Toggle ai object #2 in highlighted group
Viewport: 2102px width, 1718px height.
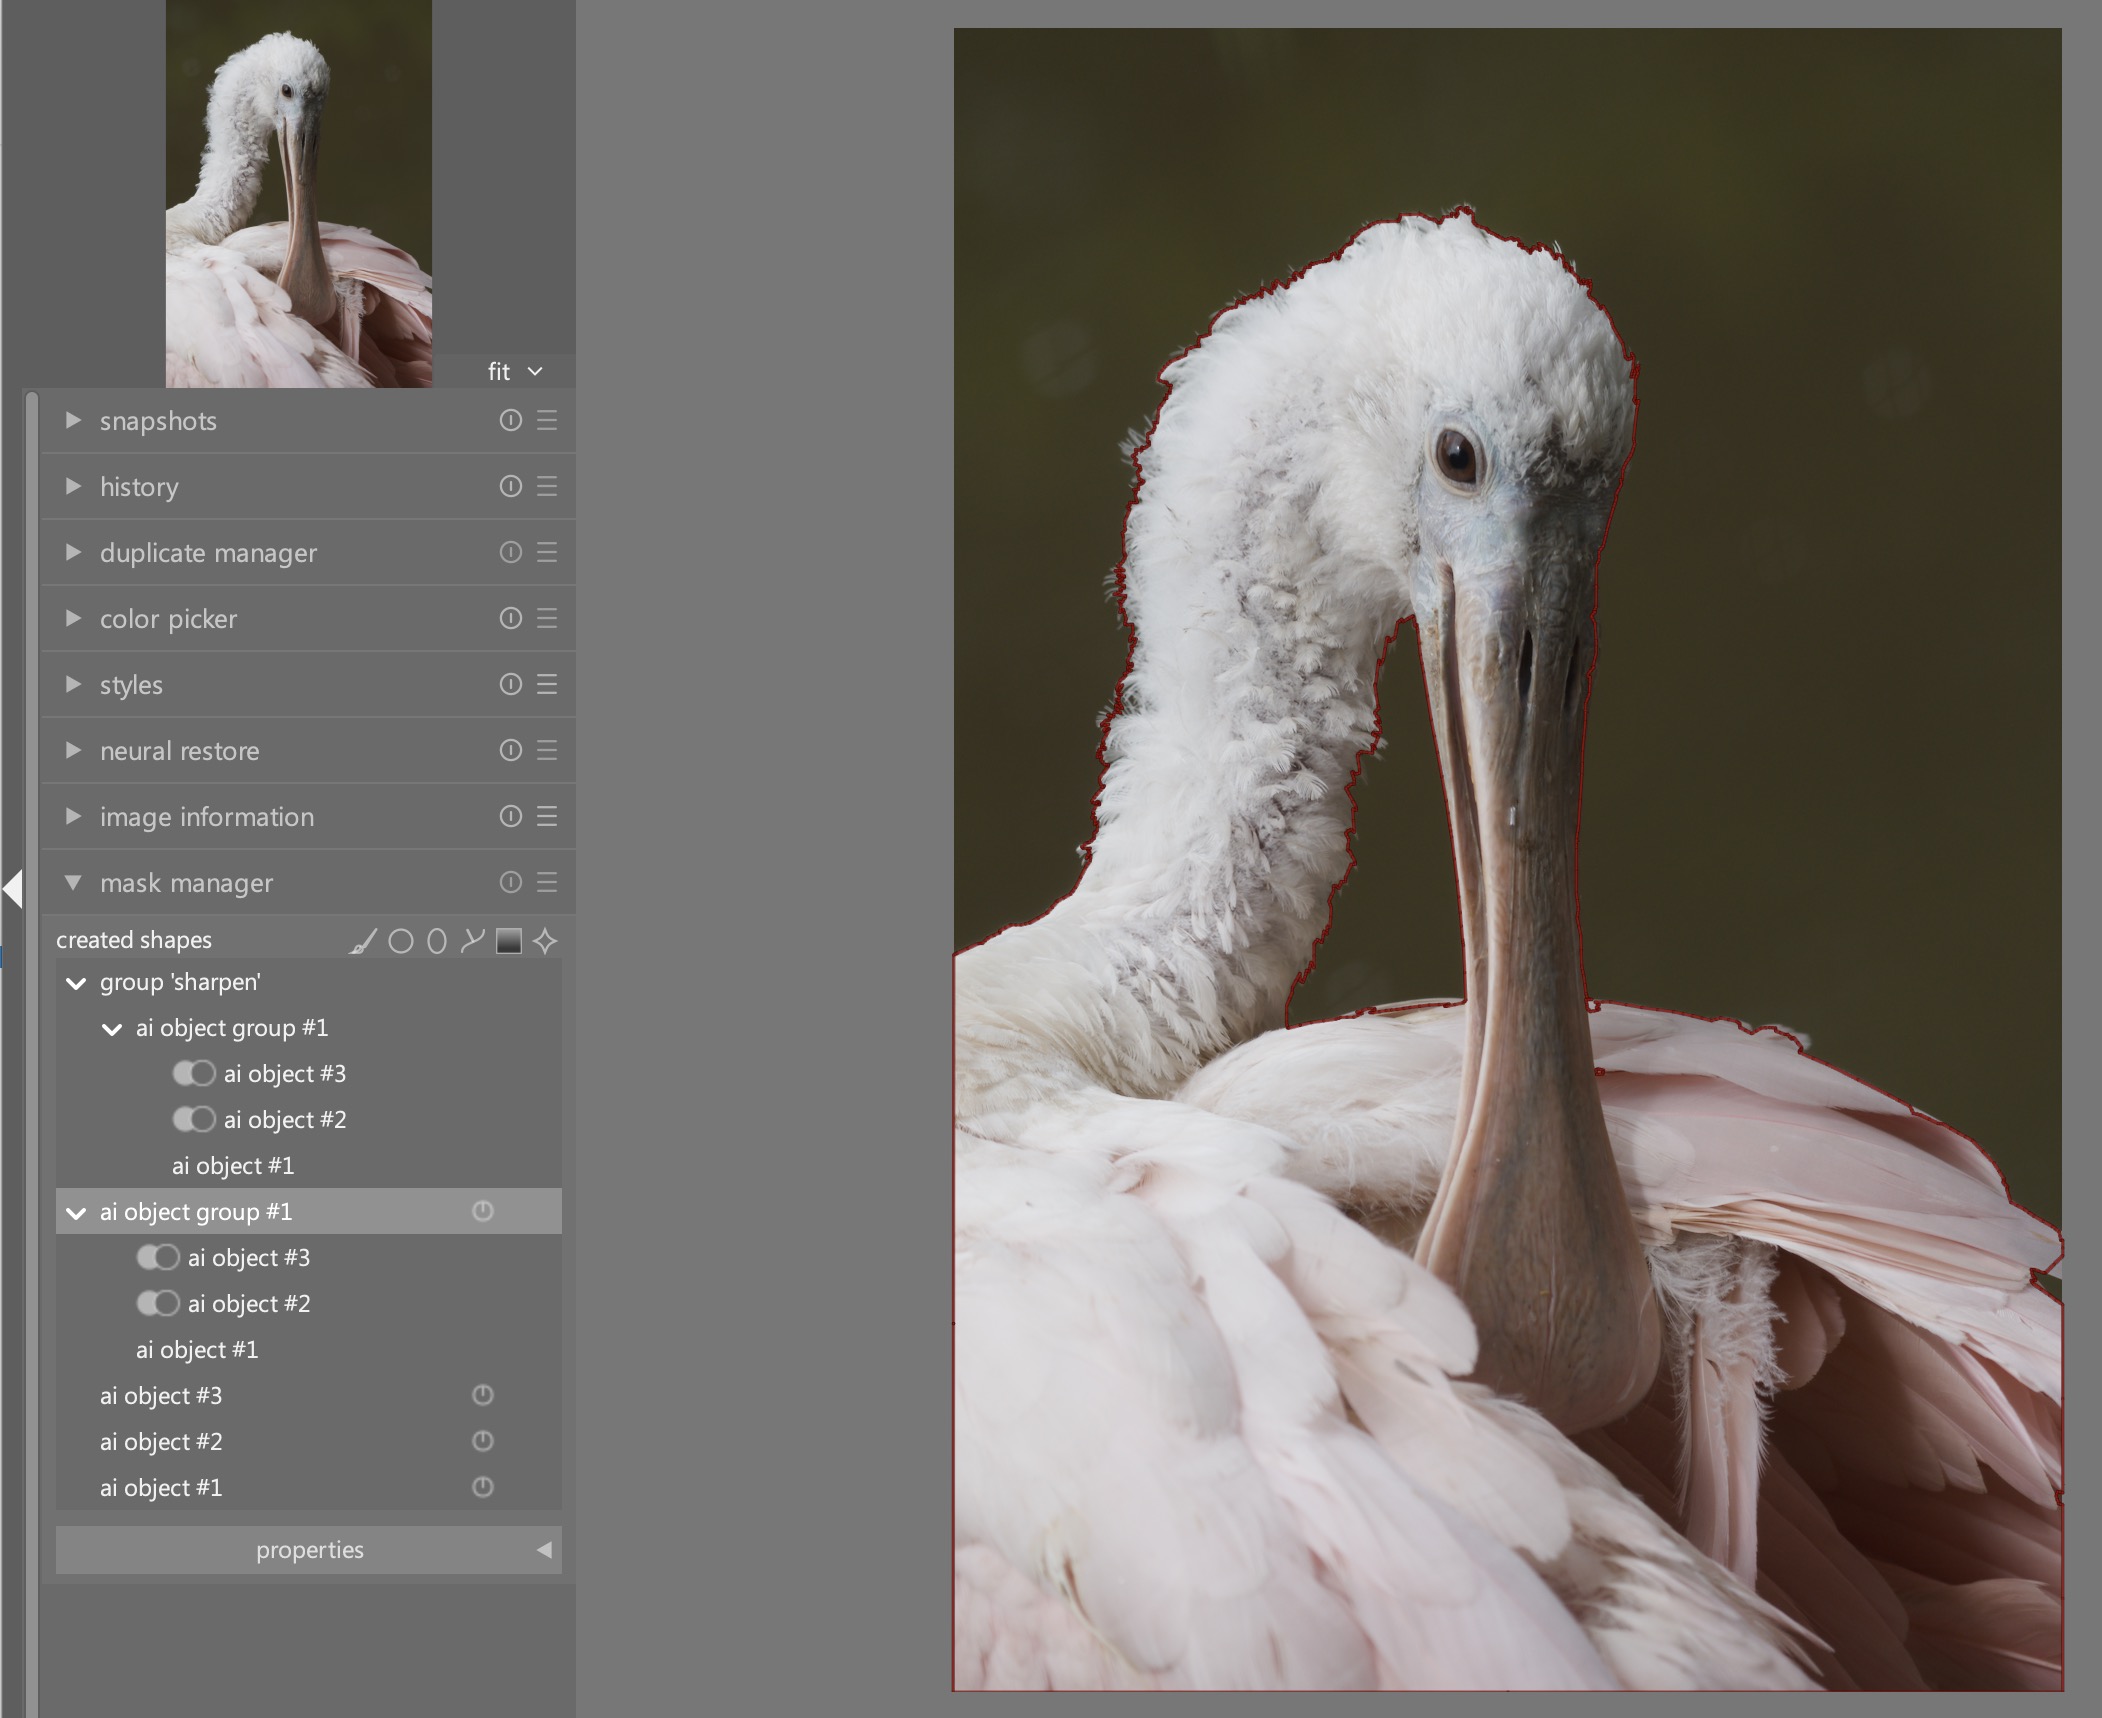[x=158, y=1303]
